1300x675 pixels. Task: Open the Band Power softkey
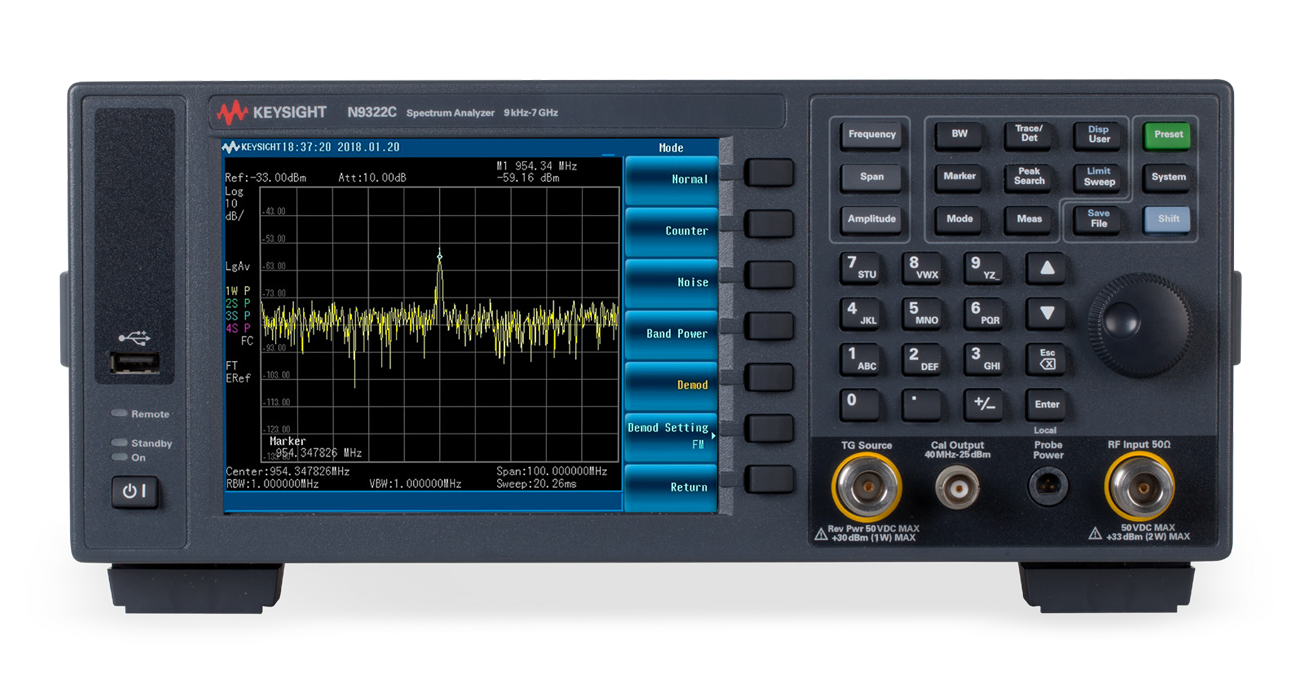point(671,333)
